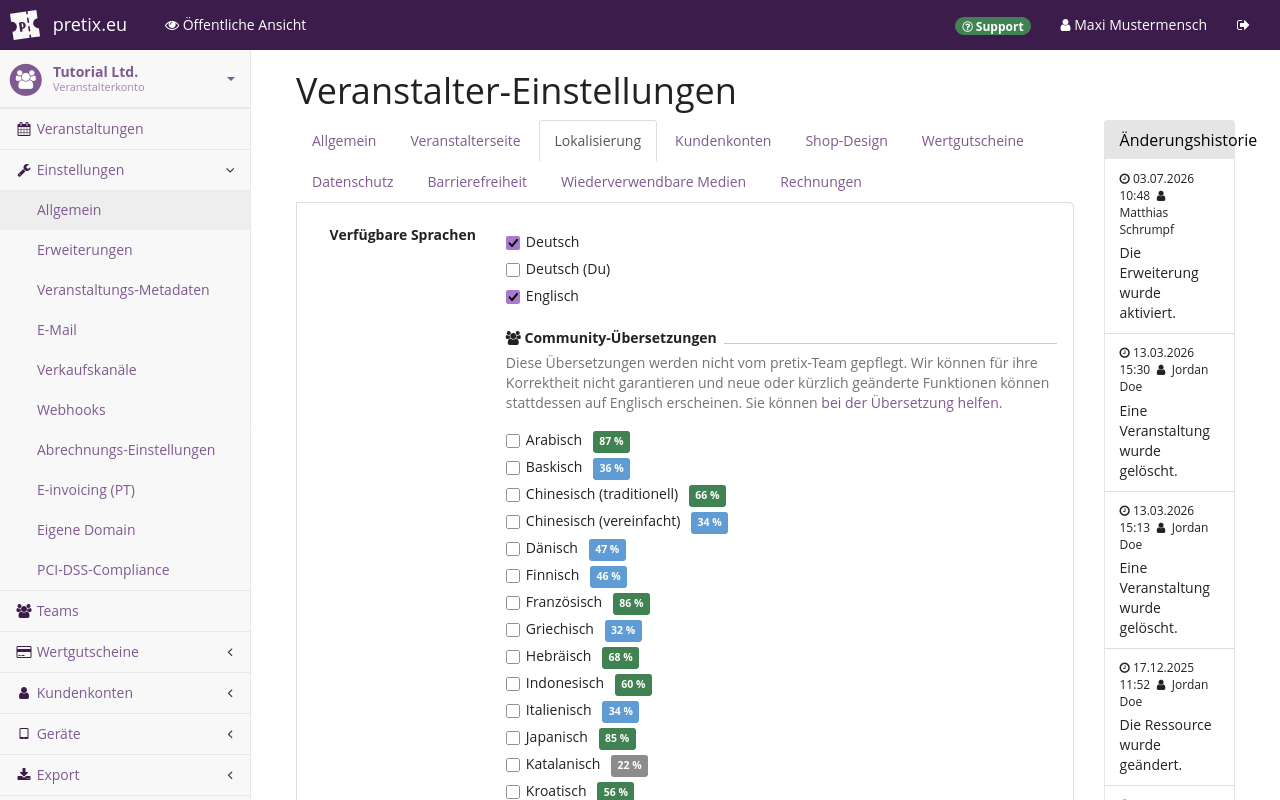The image size is (1280, 800).
Task: Click the logout icon in top bar
Action: [1243, 25]
